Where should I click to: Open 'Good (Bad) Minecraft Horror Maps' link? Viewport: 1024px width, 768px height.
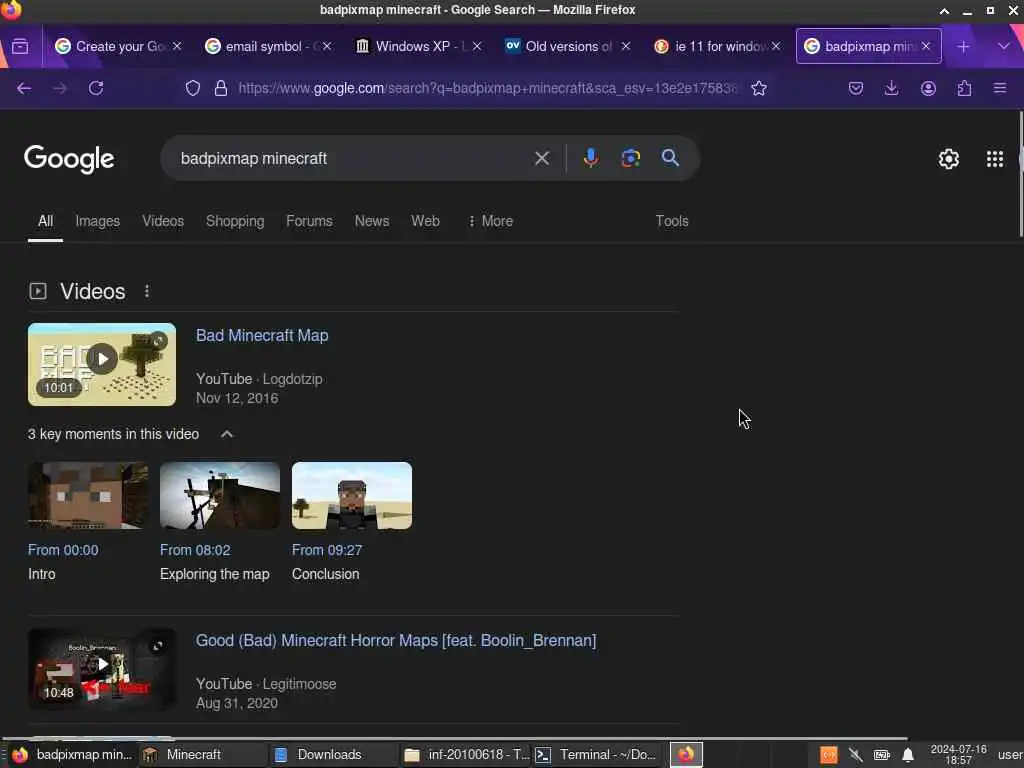pyautogui.click(x=396, y=641)
